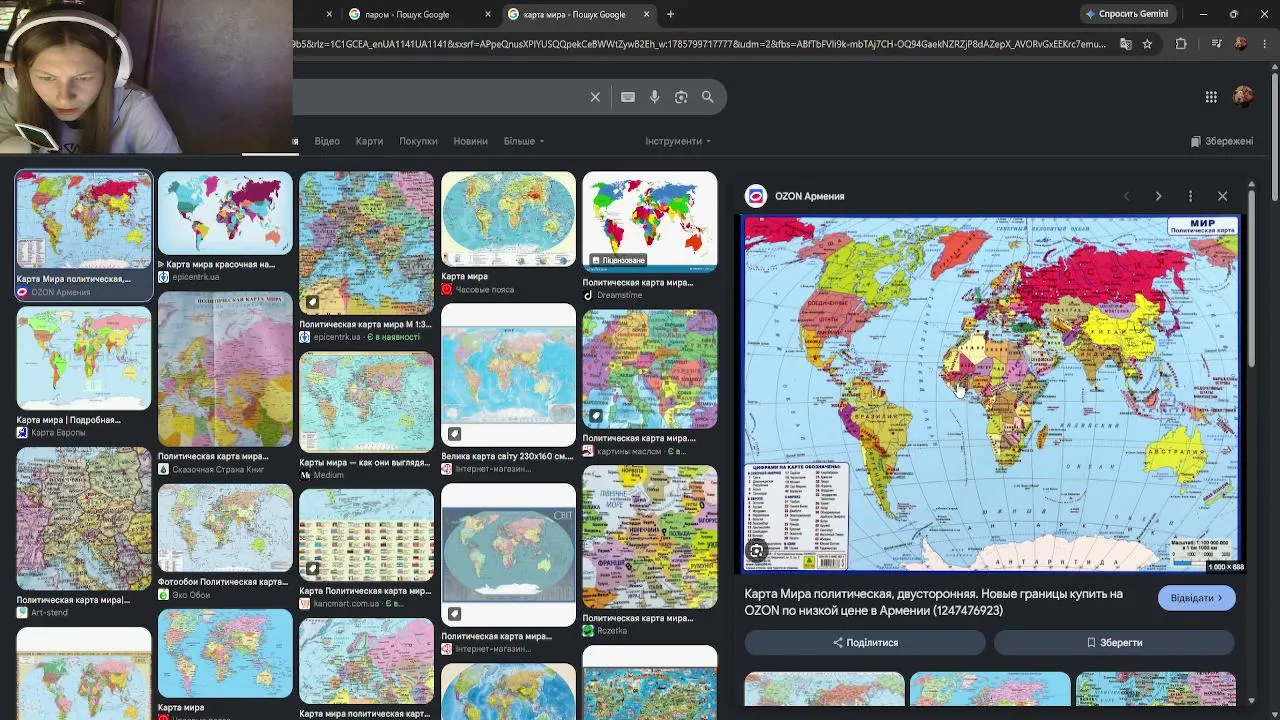Click the Ліцензоване badge on Dreamstime image
This screenshot has width=1280, height=720.
[618, 260]
